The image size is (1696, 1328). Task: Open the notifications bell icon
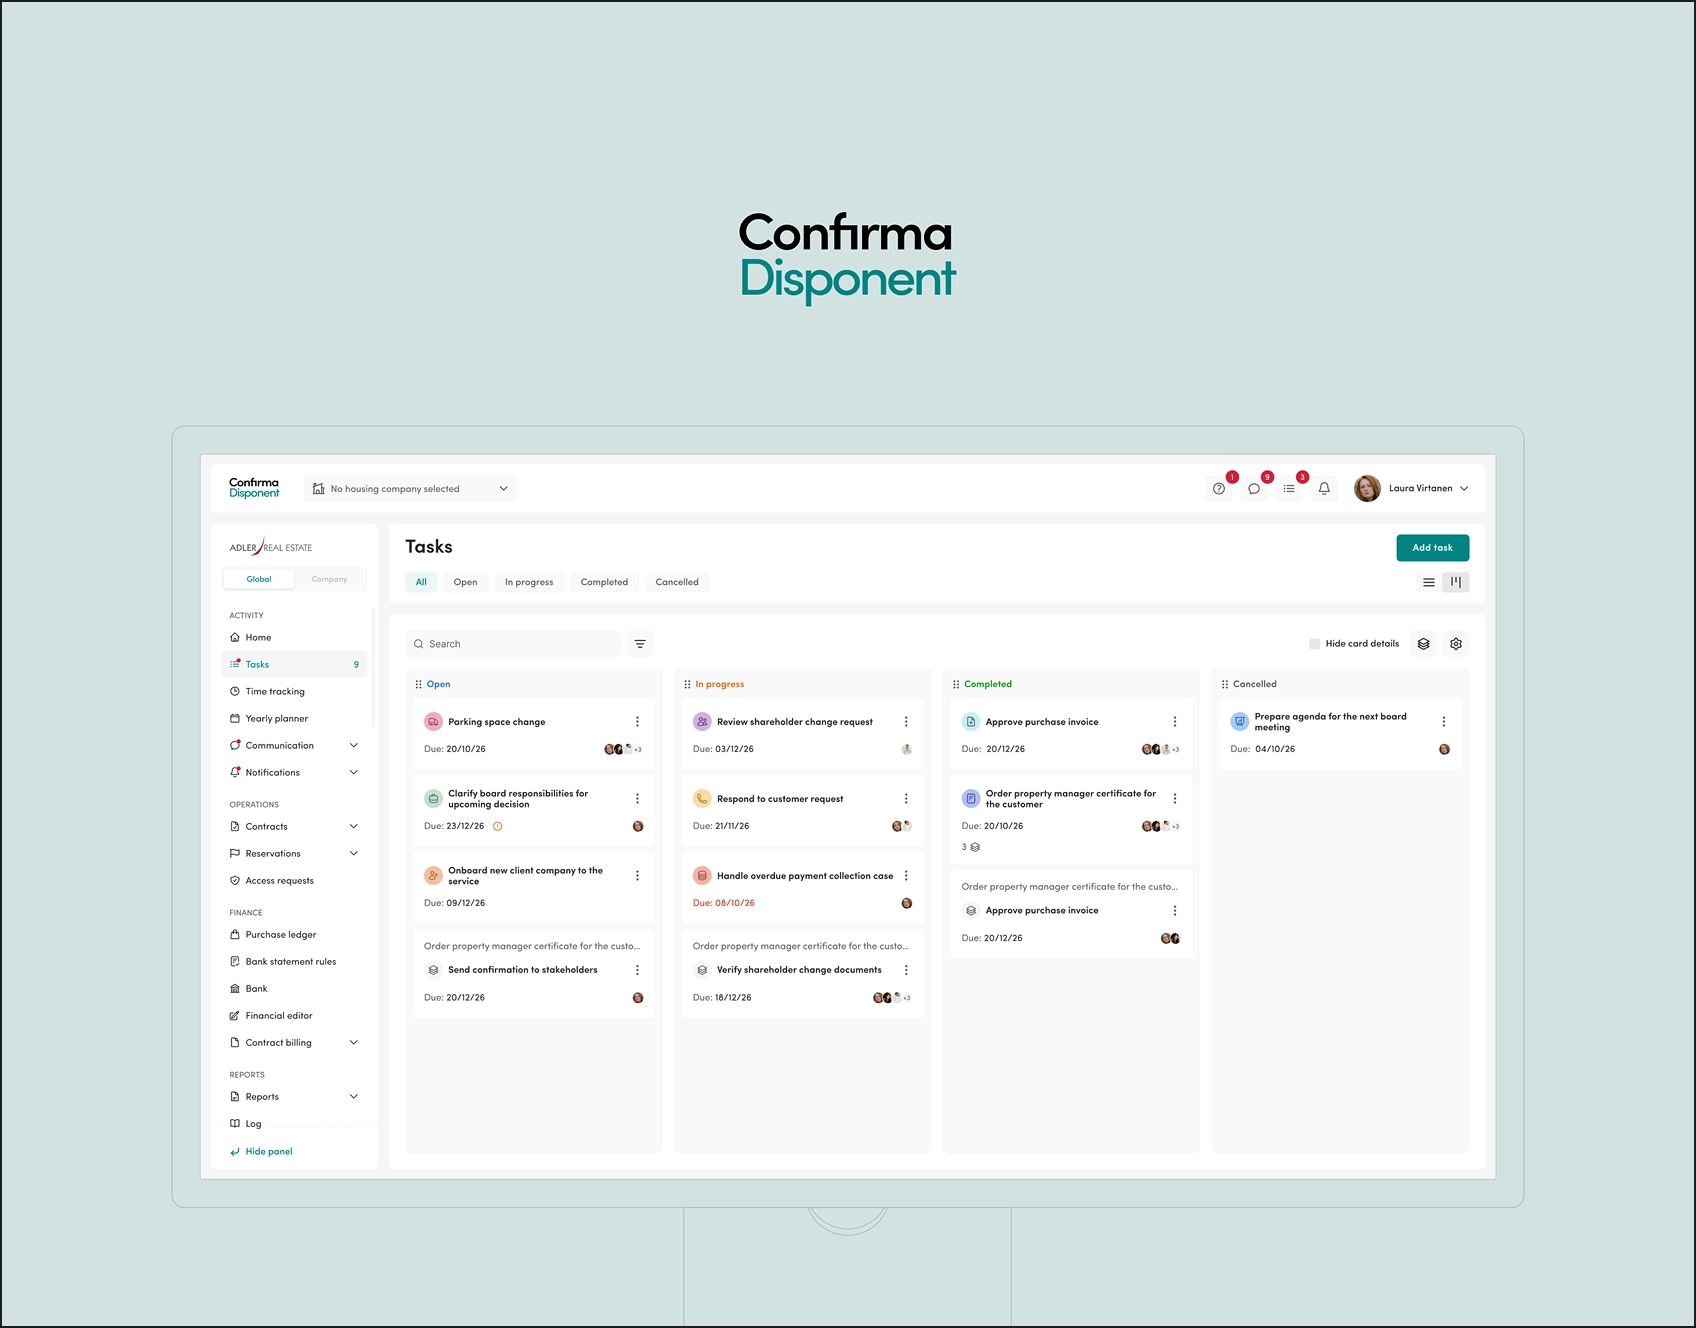(1324, 489)
